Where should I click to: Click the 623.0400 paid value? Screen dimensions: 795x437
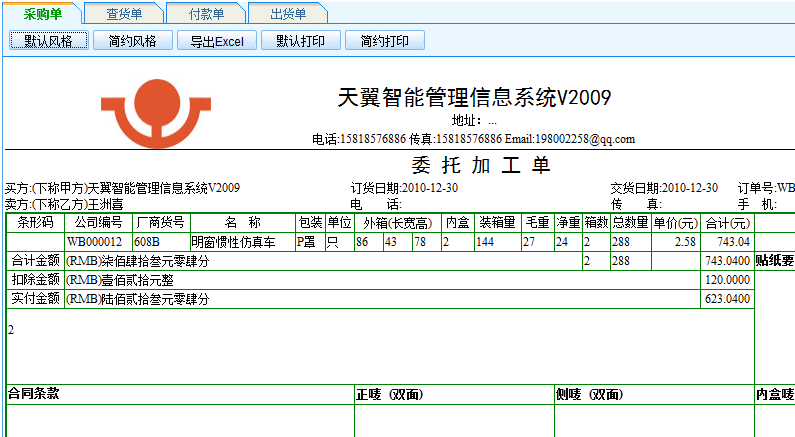click(728, 299)
